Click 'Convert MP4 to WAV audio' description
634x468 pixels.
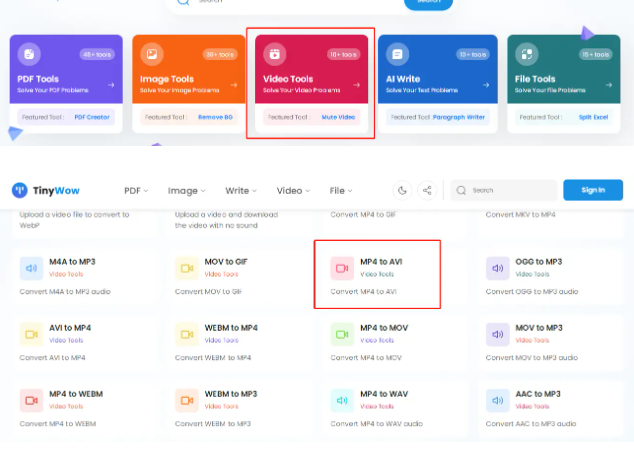tap(376, 424)
